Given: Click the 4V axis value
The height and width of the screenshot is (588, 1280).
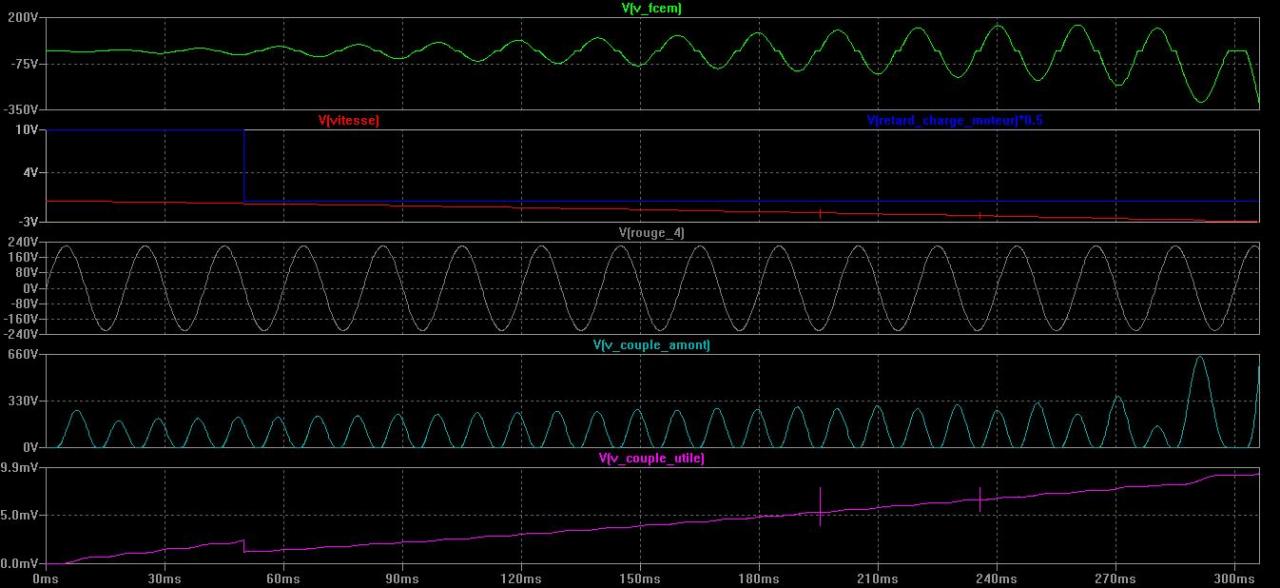Looking at the screenshot, I should coord(30,172).
